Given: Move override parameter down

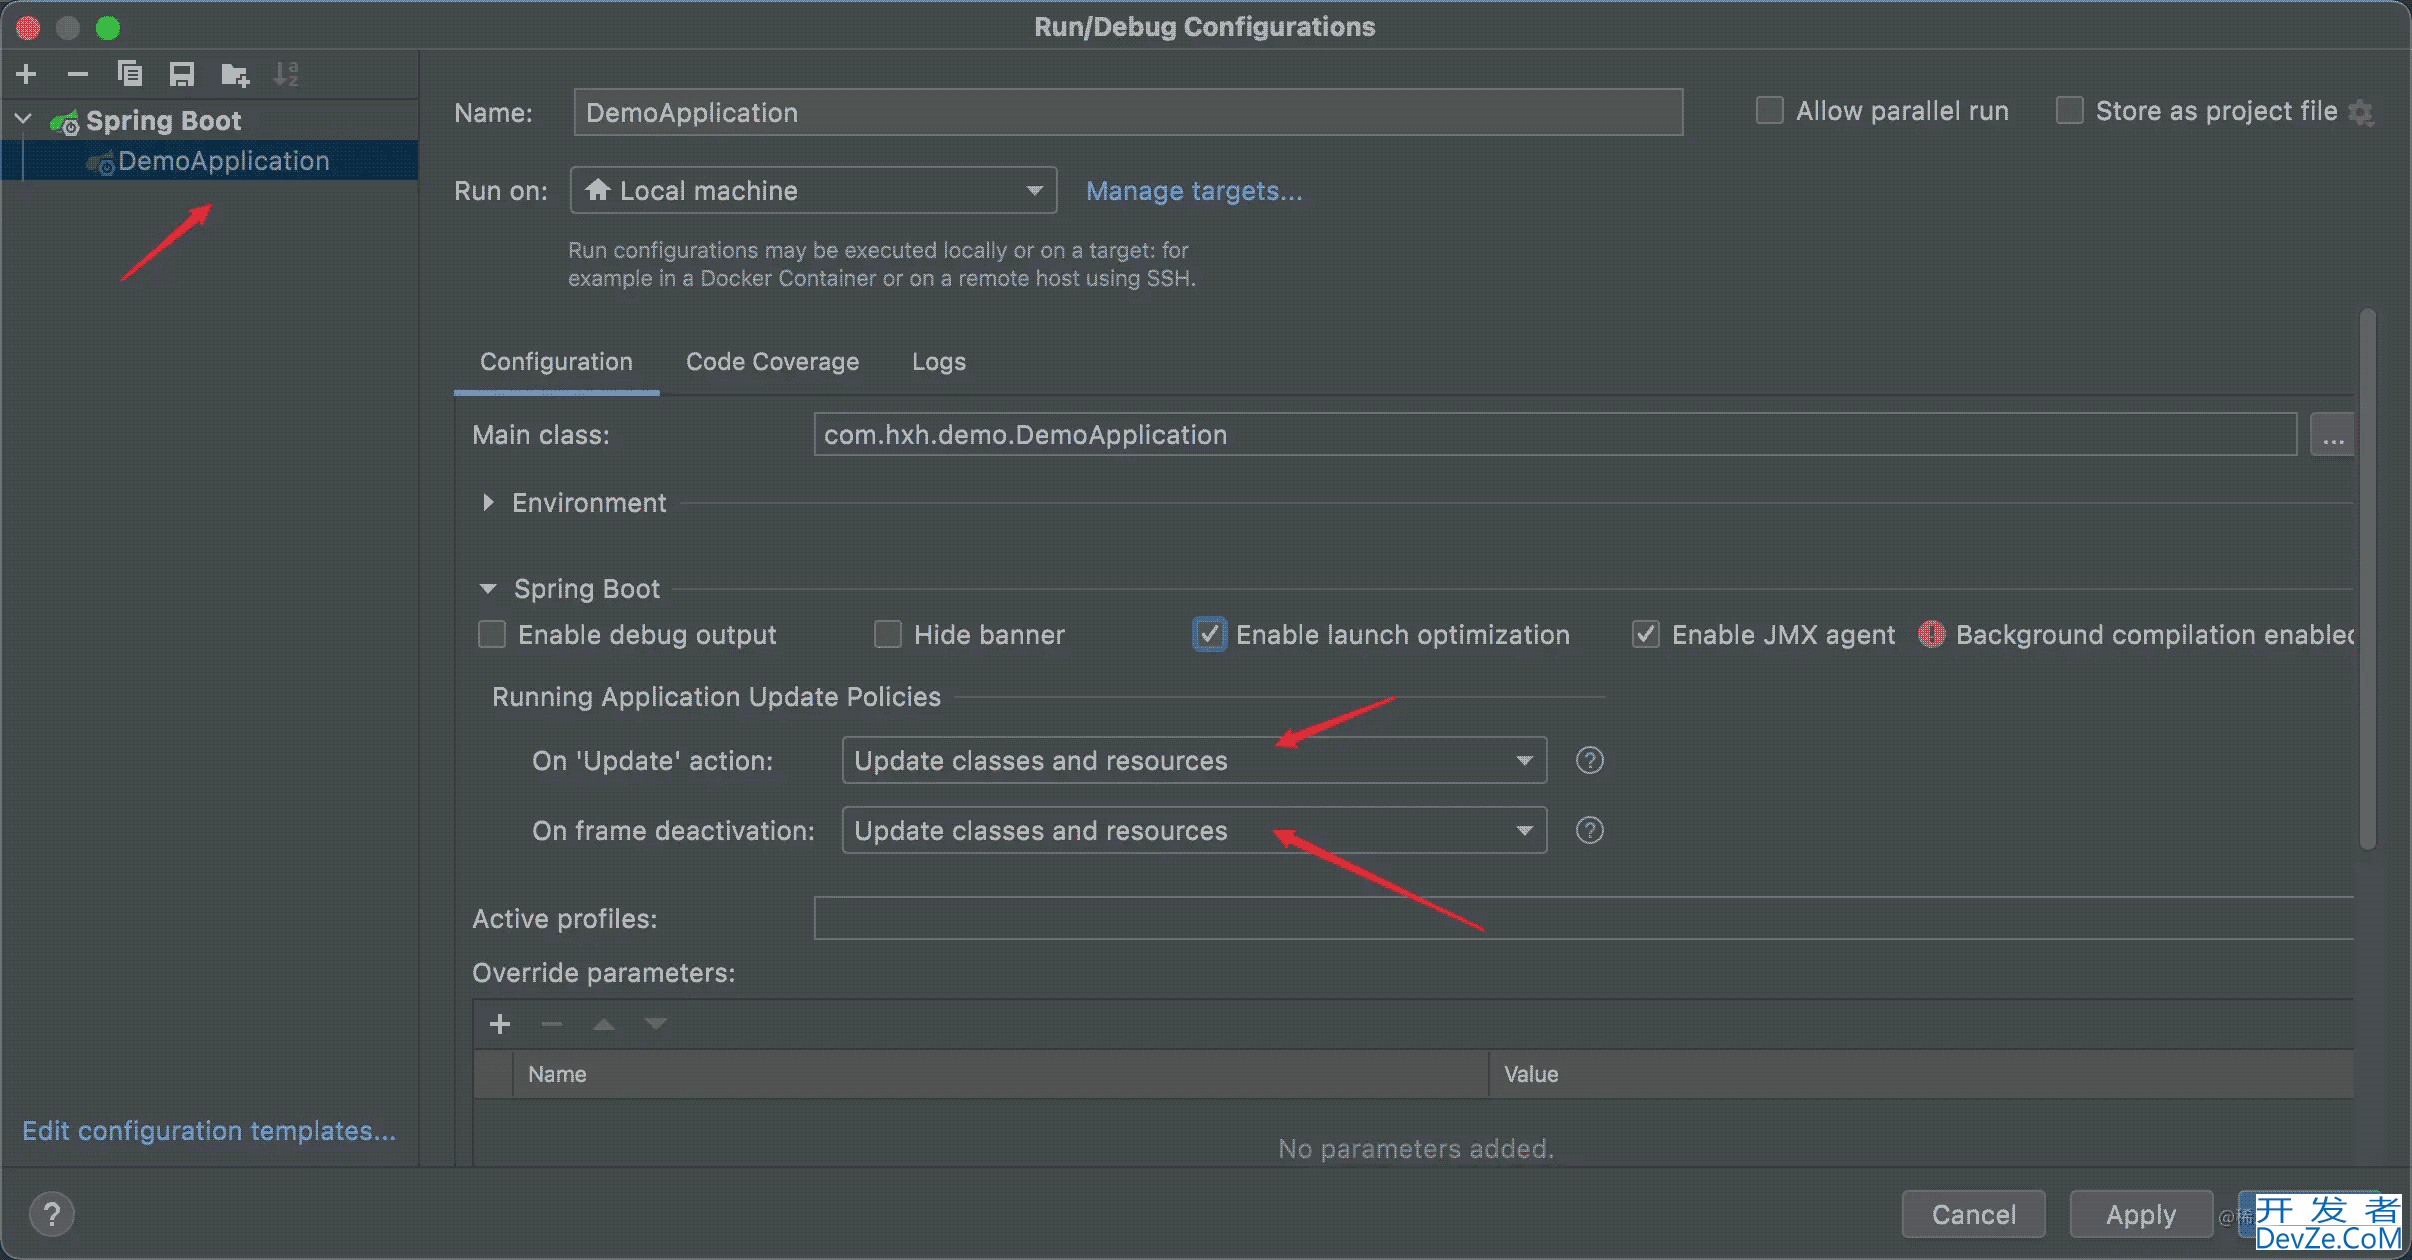Looking at the screenshot, I should [x=656, y=1024].
